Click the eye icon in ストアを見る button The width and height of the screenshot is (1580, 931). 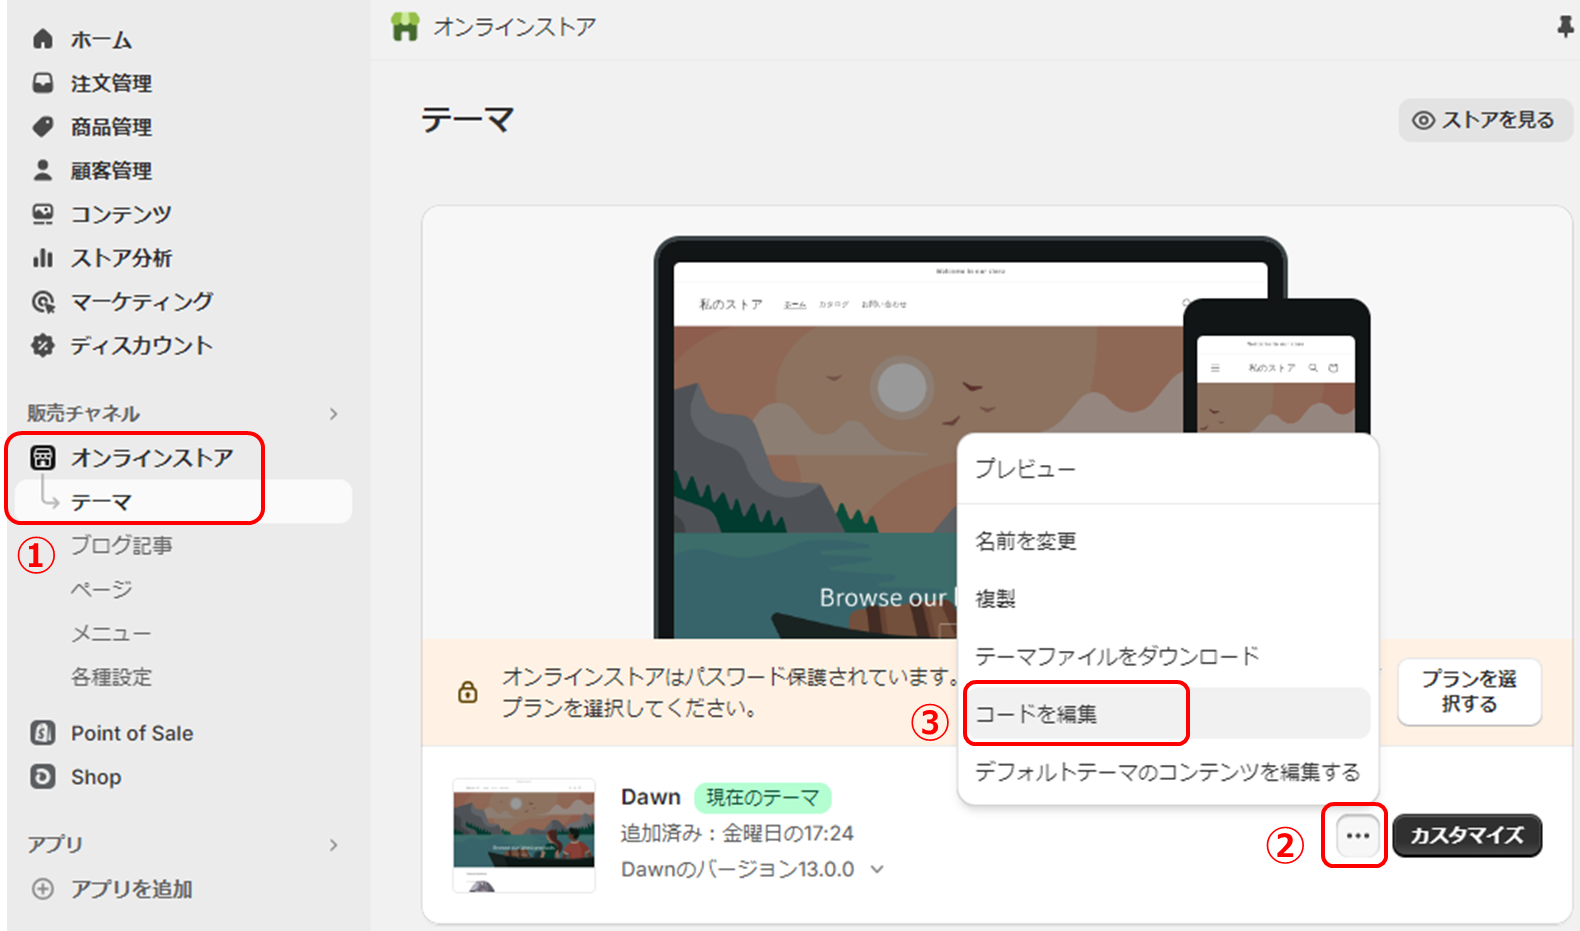pos(1423,120)
